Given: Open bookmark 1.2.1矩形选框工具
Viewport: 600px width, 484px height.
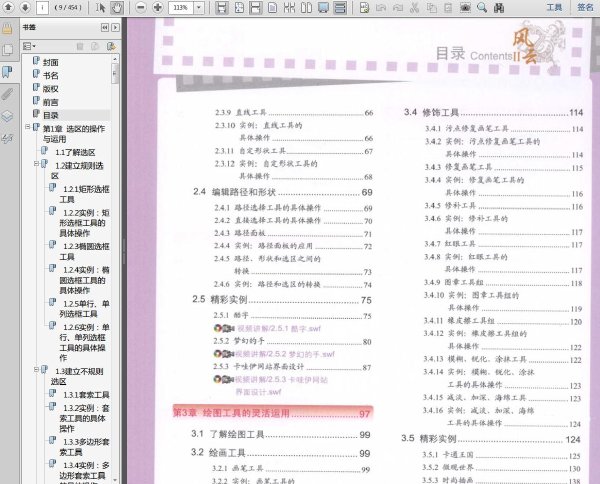Looking at the screenshot, I should coord(85,194).
